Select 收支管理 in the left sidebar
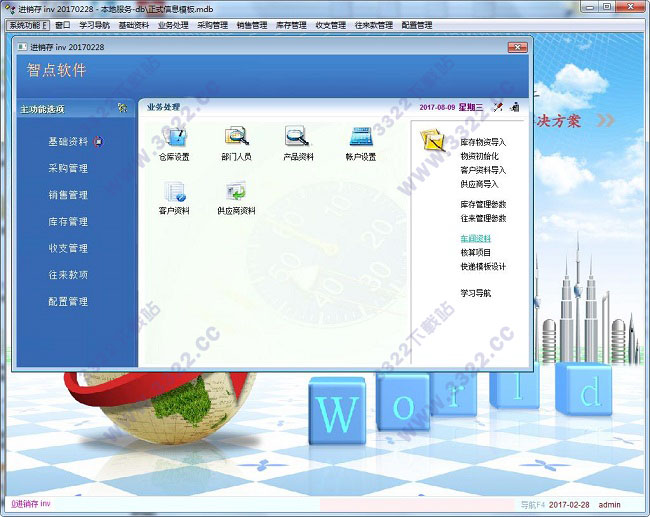 (68, 248)
